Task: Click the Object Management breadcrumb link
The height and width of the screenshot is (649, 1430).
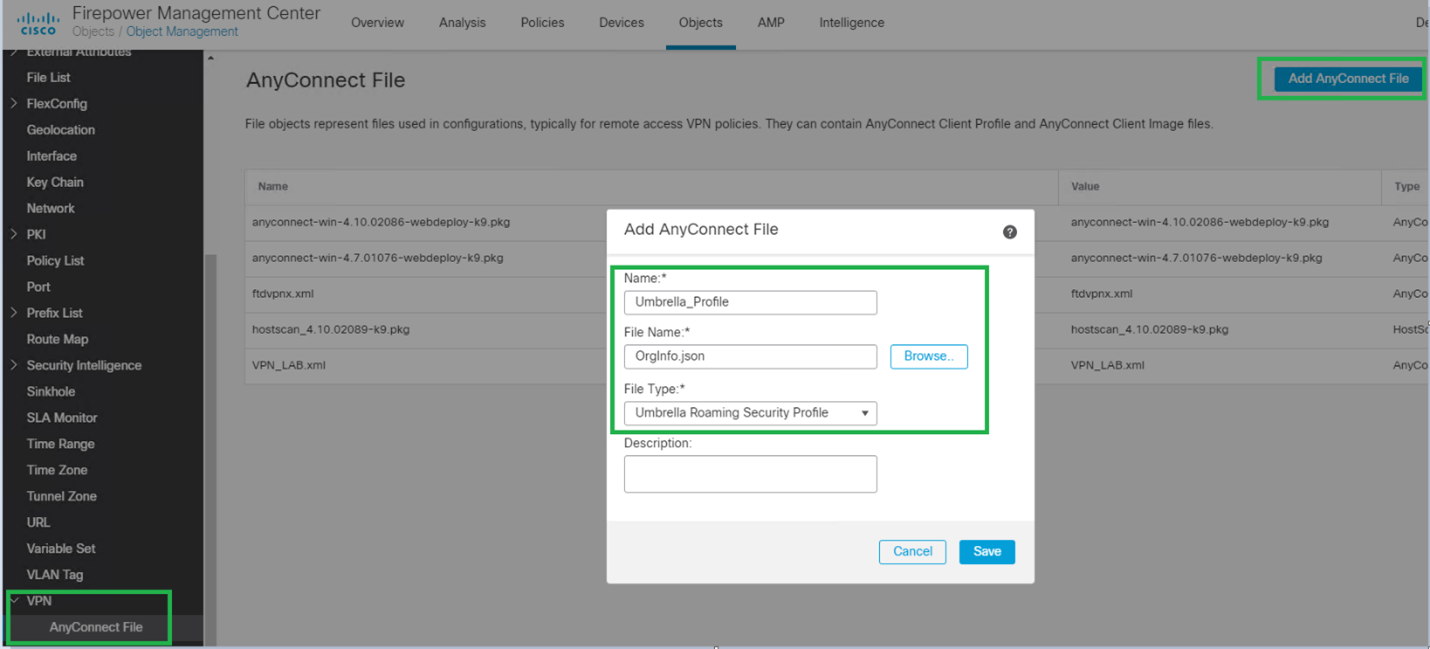Action: pyautogui.click(x=182, y=32)
